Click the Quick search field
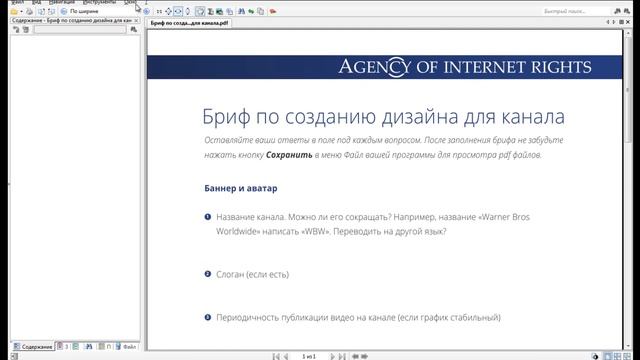The image size is (640, 360). point(576,11)
